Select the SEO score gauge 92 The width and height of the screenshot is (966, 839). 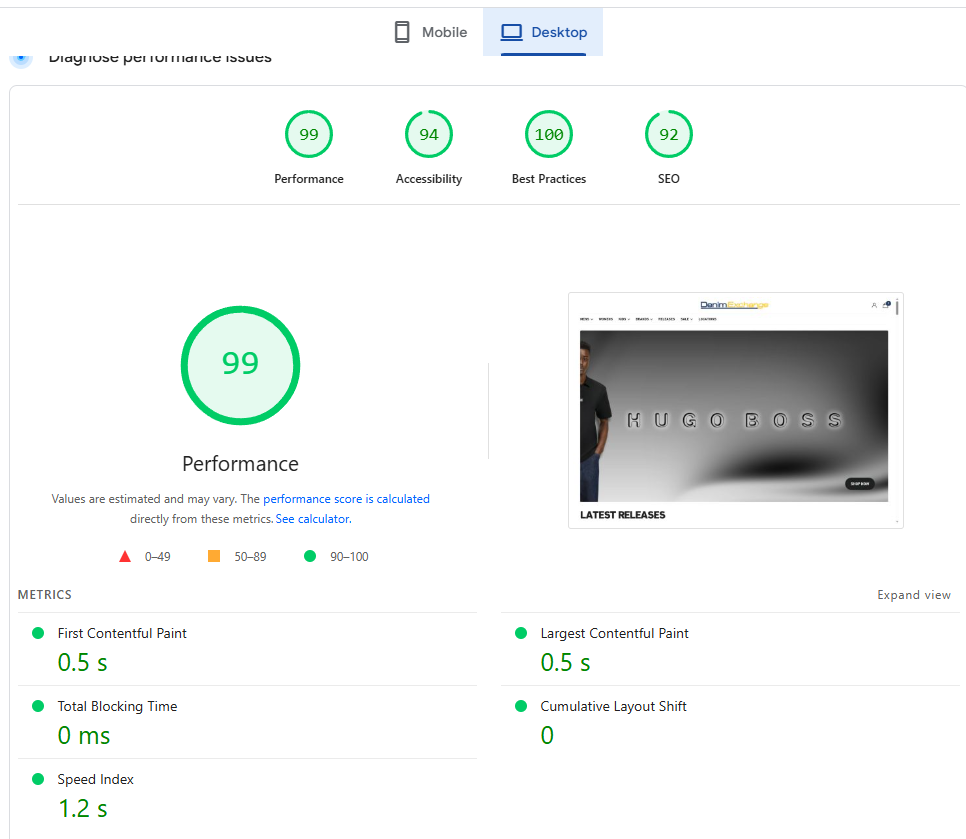click(669, 135)
